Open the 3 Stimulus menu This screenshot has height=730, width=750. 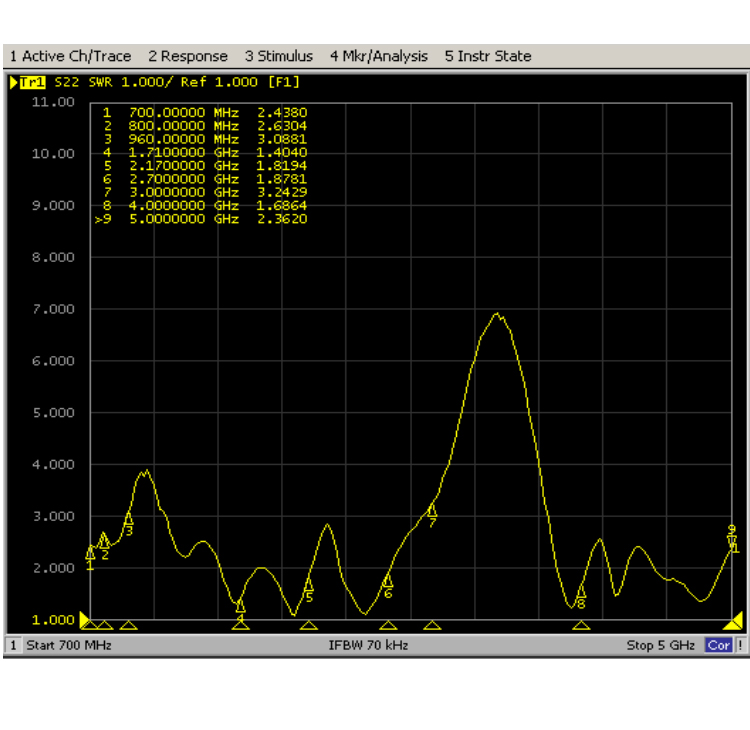(279, 56)
